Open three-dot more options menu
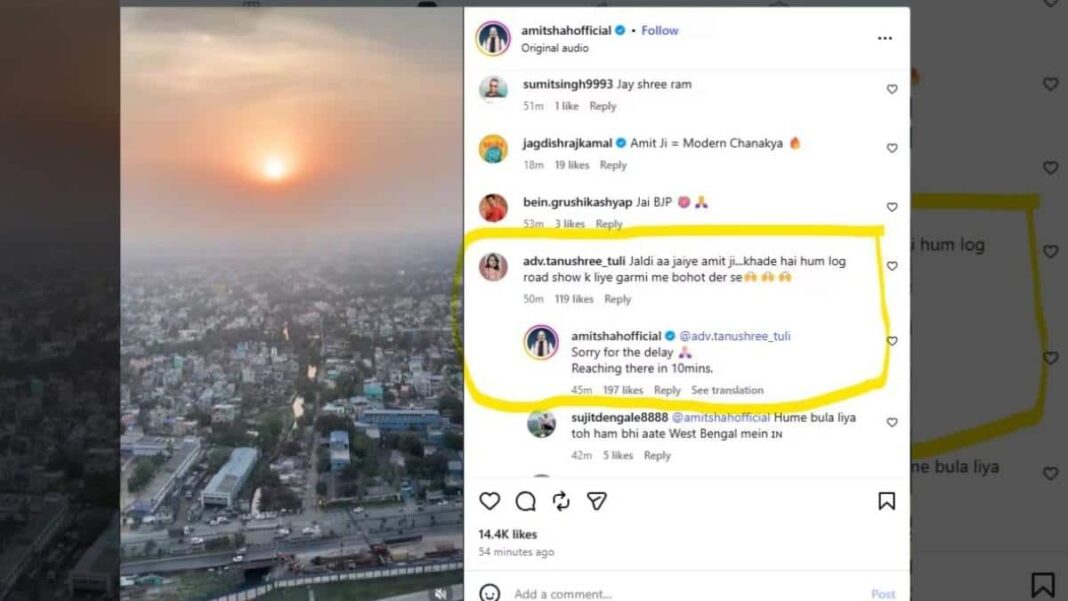The image size is (1068, 601). (x=885, y=38)
